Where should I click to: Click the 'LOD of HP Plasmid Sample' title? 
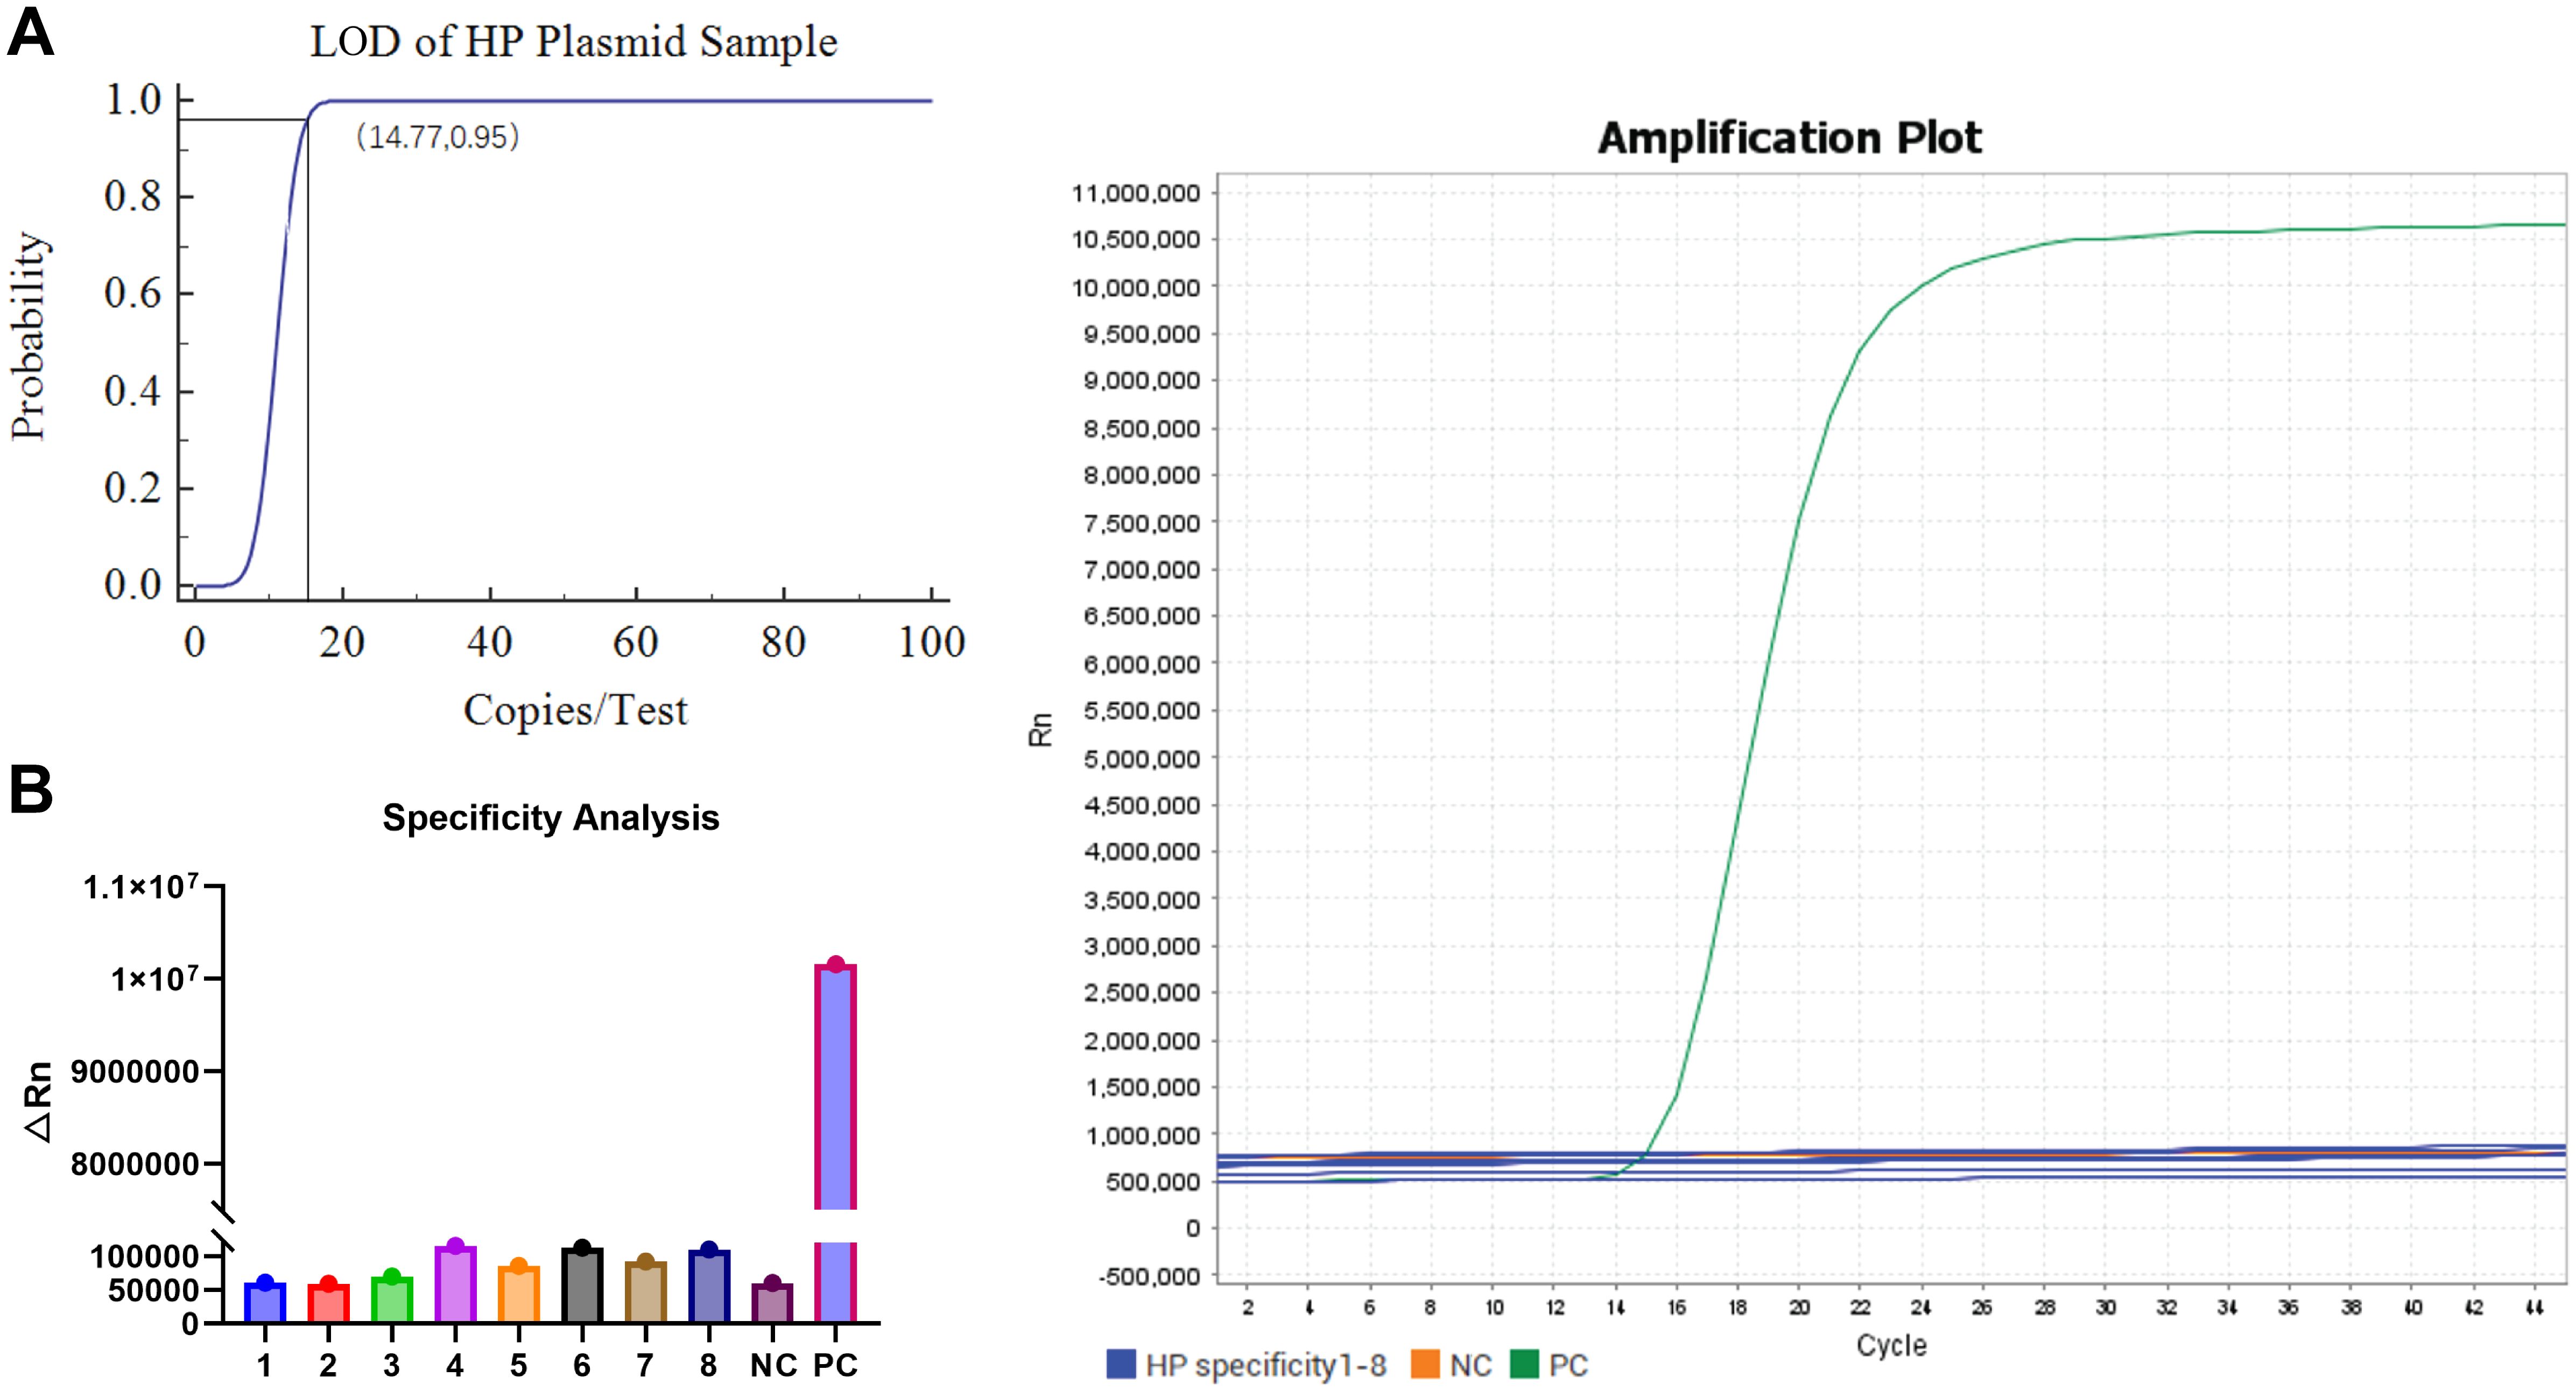[574, 42]
